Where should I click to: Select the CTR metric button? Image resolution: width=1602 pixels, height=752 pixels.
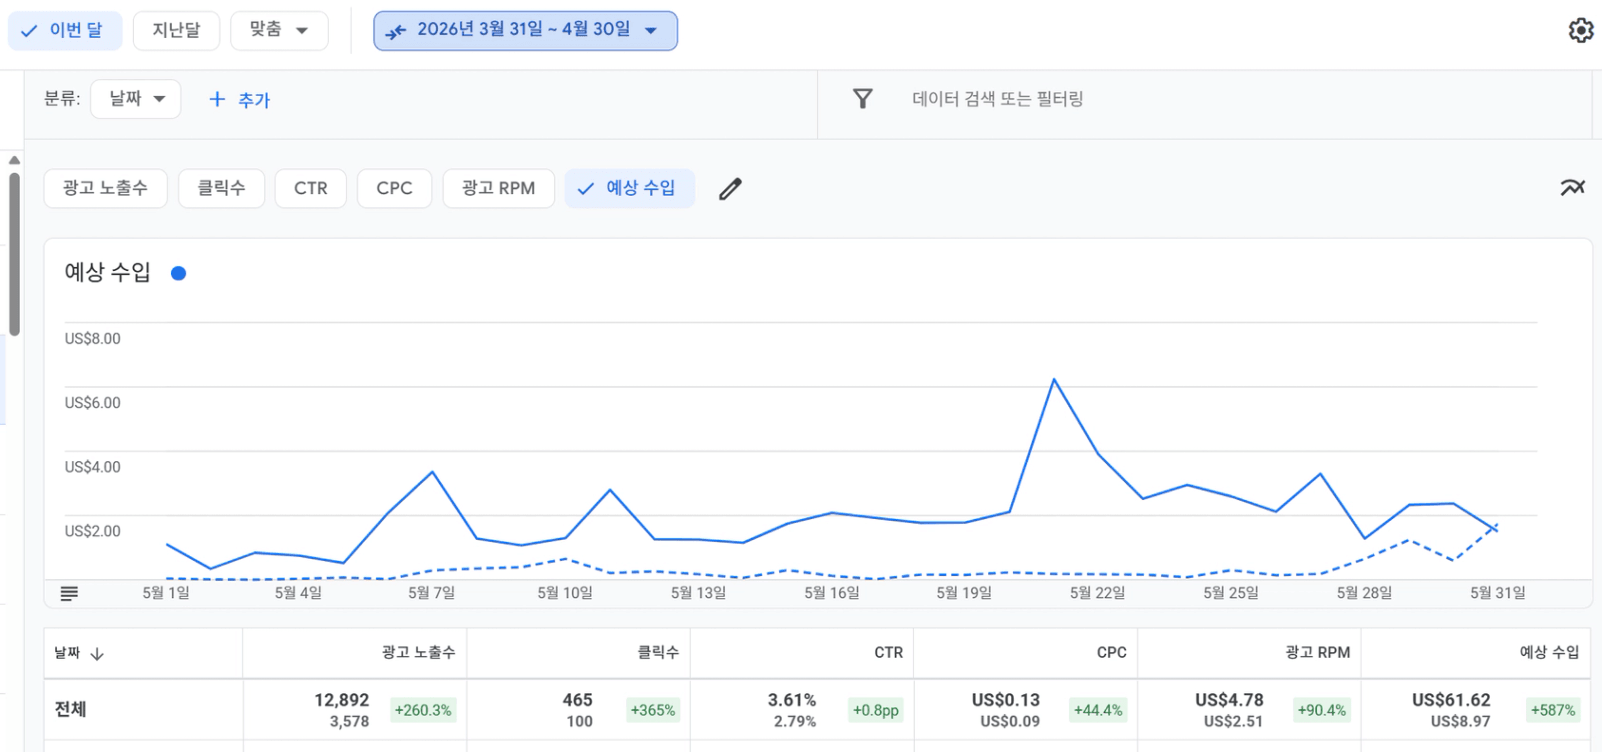point(311,188)
